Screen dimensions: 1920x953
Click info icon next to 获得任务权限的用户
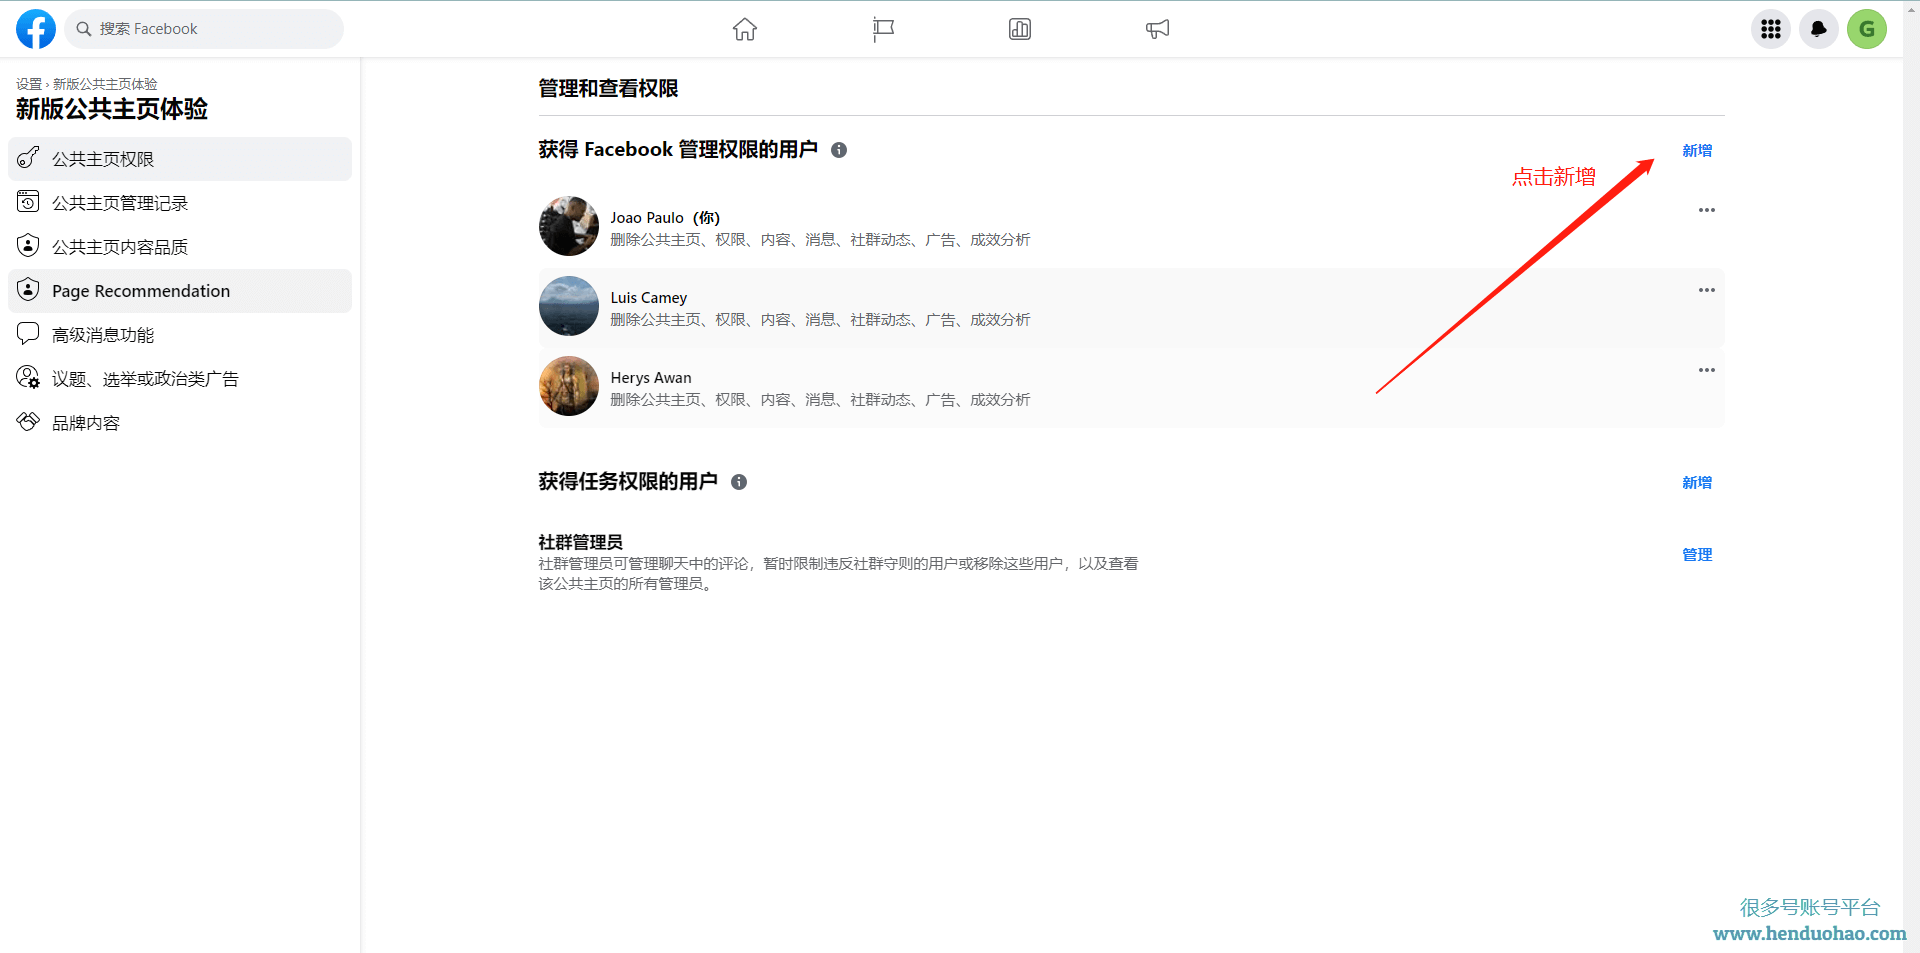tap(739, 482)
